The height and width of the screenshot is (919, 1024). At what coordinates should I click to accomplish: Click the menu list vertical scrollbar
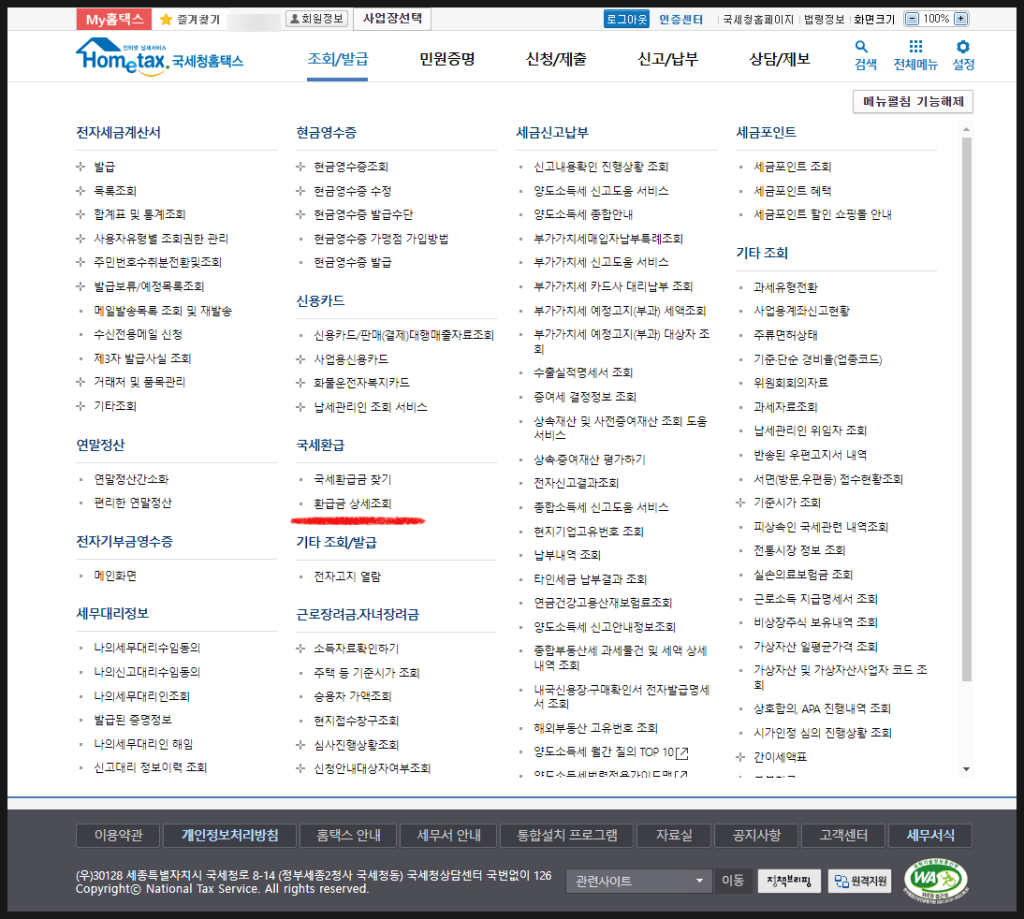point(966,400)
